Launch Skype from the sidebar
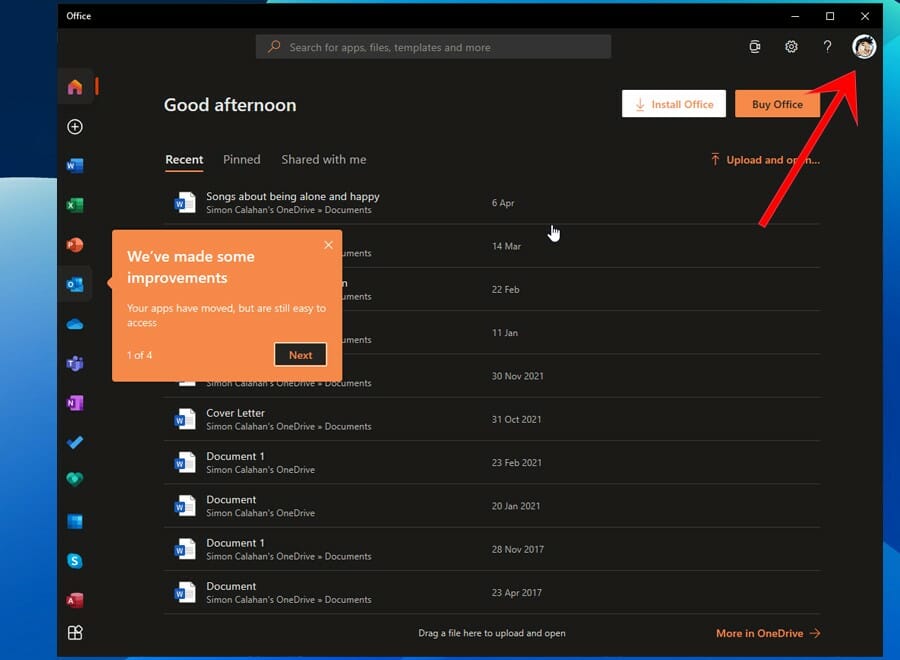 click(x=75, y=561)
